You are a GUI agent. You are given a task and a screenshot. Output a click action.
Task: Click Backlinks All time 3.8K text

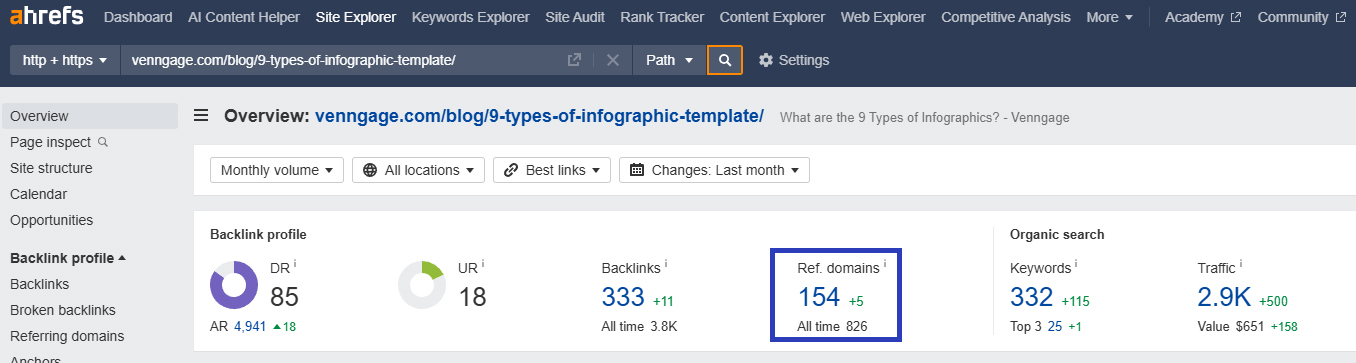click(639, 326)
